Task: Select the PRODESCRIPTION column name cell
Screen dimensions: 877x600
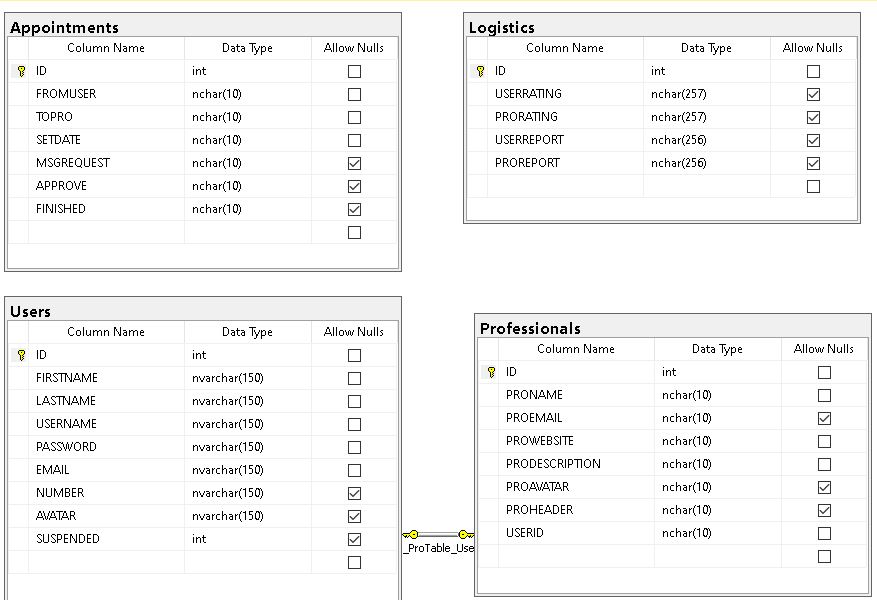Action: (576, 464)
